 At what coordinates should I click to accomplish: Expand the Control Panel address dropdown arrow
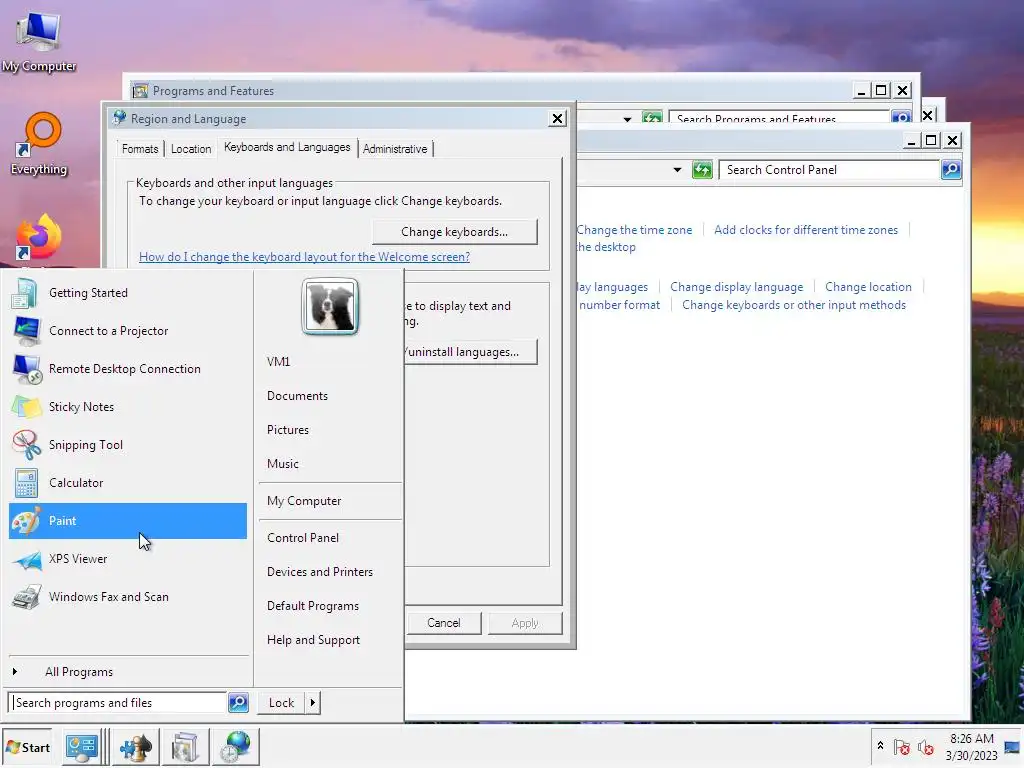pyautogui.click(x=677, y=170)
